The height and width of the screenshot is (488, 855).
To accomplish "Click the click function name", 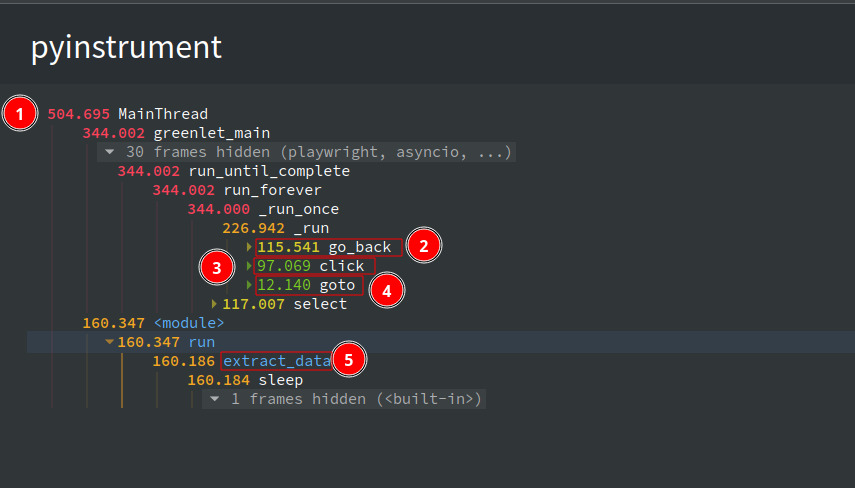I will click(342, 266).
